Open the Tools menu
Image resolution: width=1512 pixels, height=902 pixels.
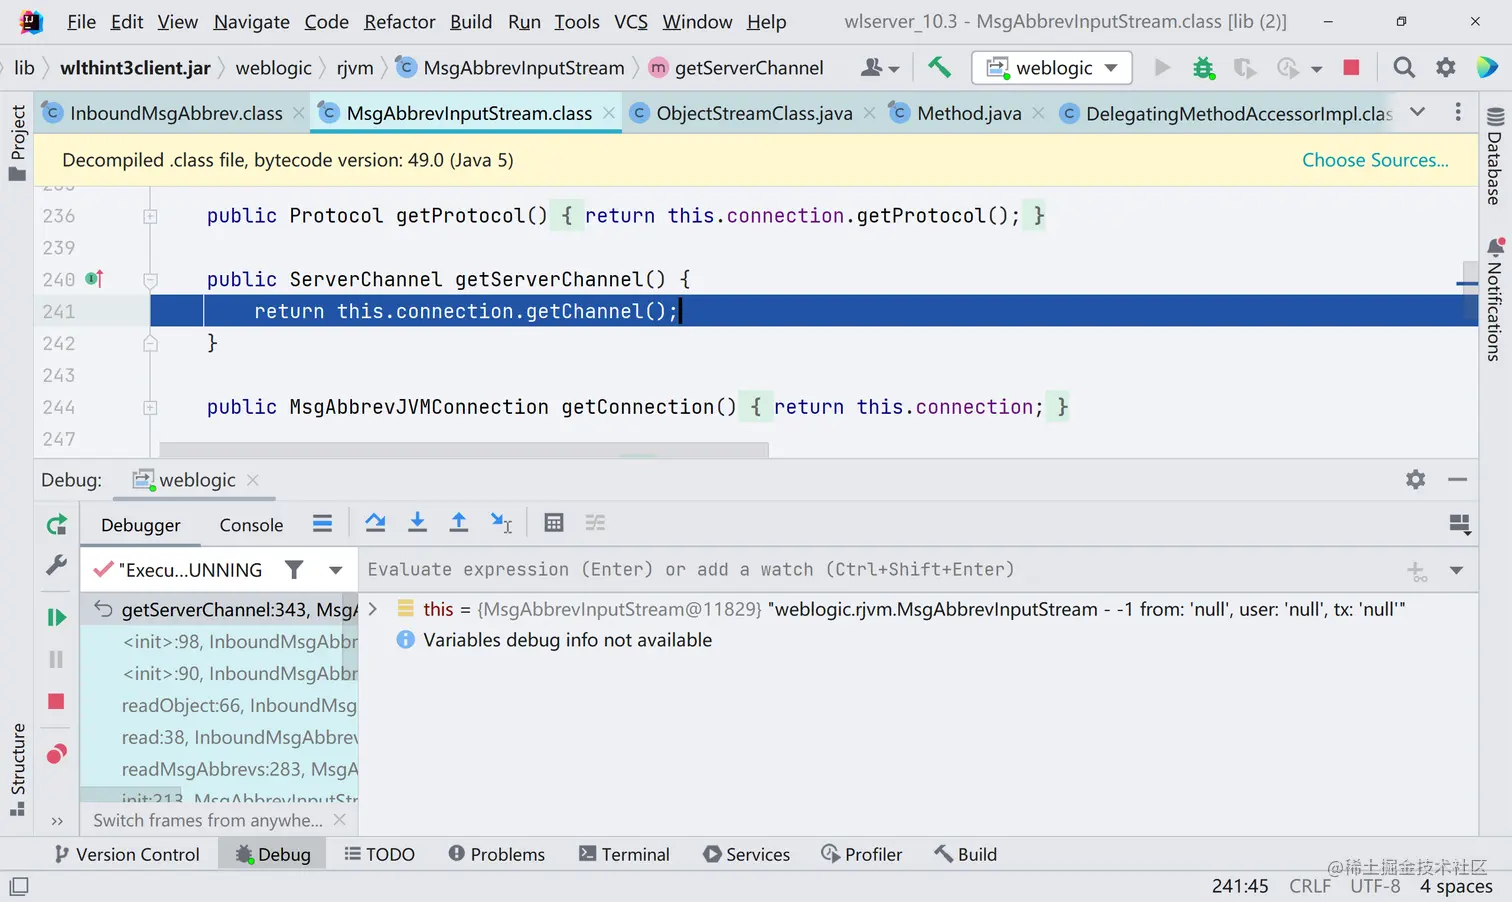(x=577, y=21)
